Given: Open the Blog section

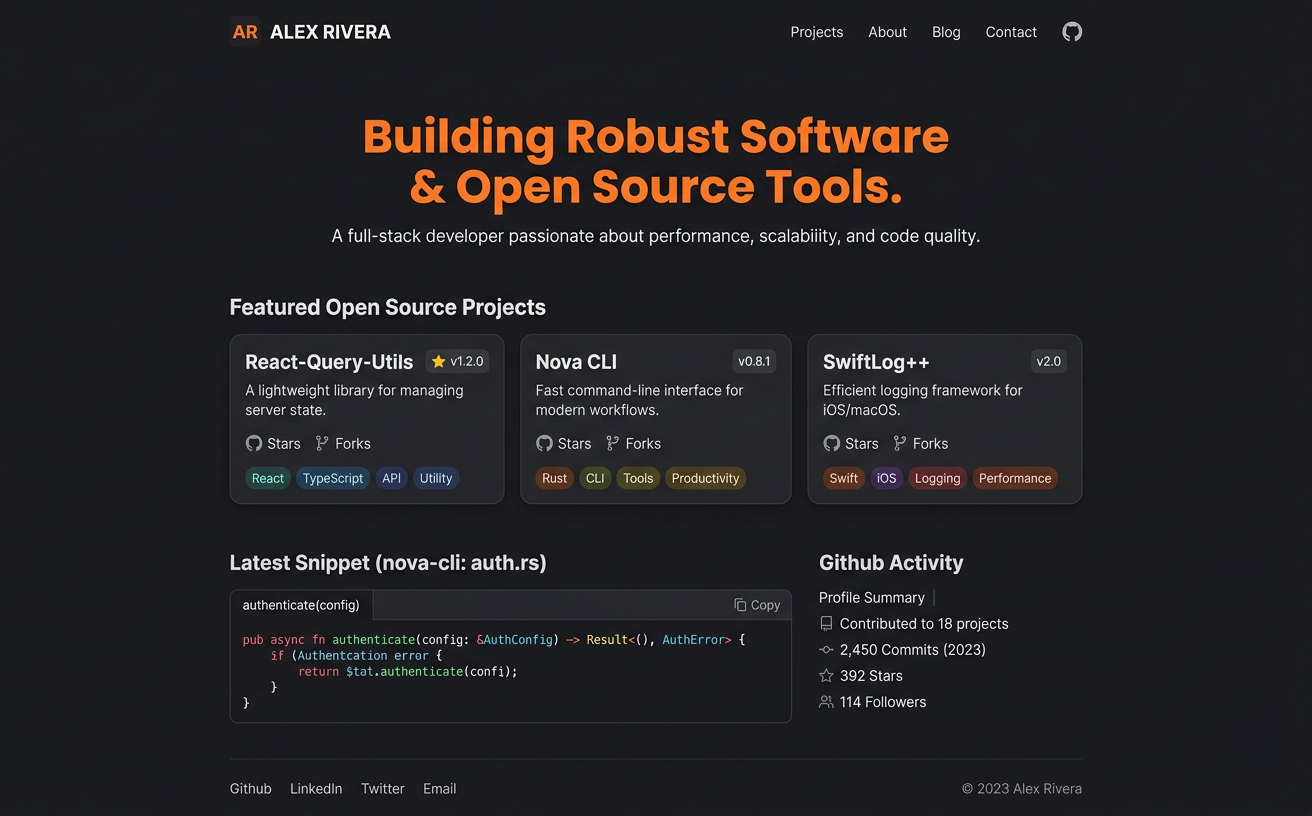Looking at the screenshot, I should point(946,32).
